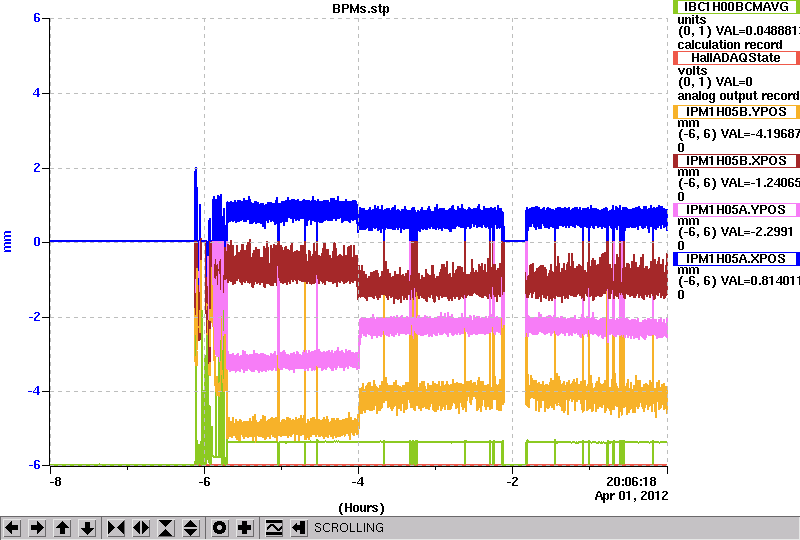Click the (Hours) x-axis label
The image size is (800, 540).
[x=361, y=508]
